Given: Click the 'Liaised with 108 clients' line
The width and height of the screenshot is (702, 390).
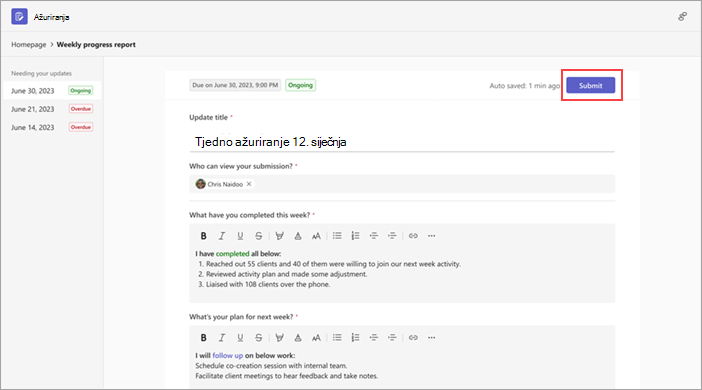Looking at the screenshot, I should (268, 284).
